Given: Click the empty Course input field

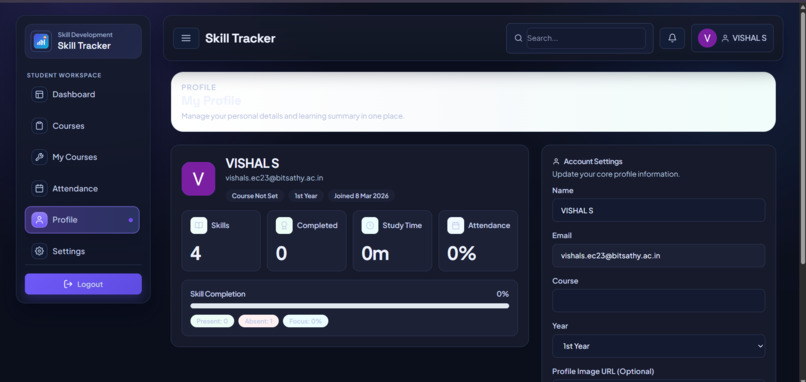Looking at the screenshot, I should pyautogui.click(x=658, y=301).
